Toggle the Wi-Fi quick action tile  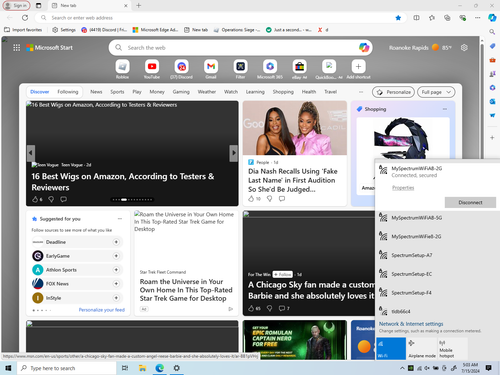pyautogui.click(x=391, y=348)
